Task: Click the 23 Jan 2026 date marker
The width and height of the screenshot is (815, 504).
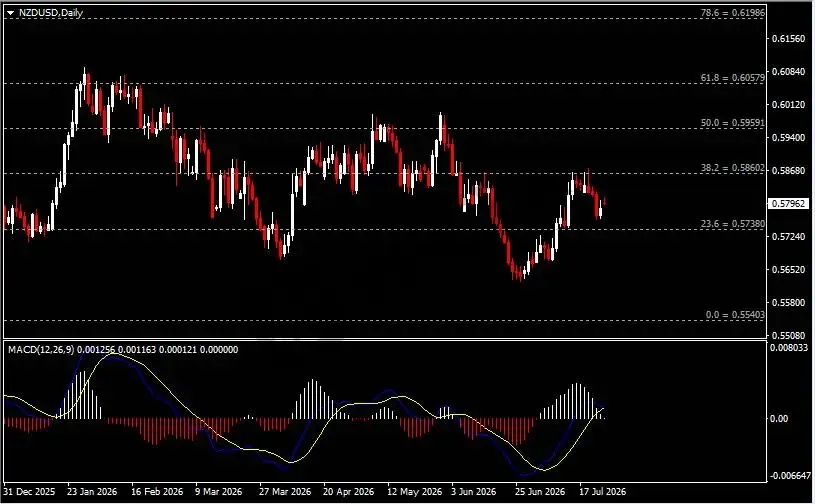Action: (92, 491)
